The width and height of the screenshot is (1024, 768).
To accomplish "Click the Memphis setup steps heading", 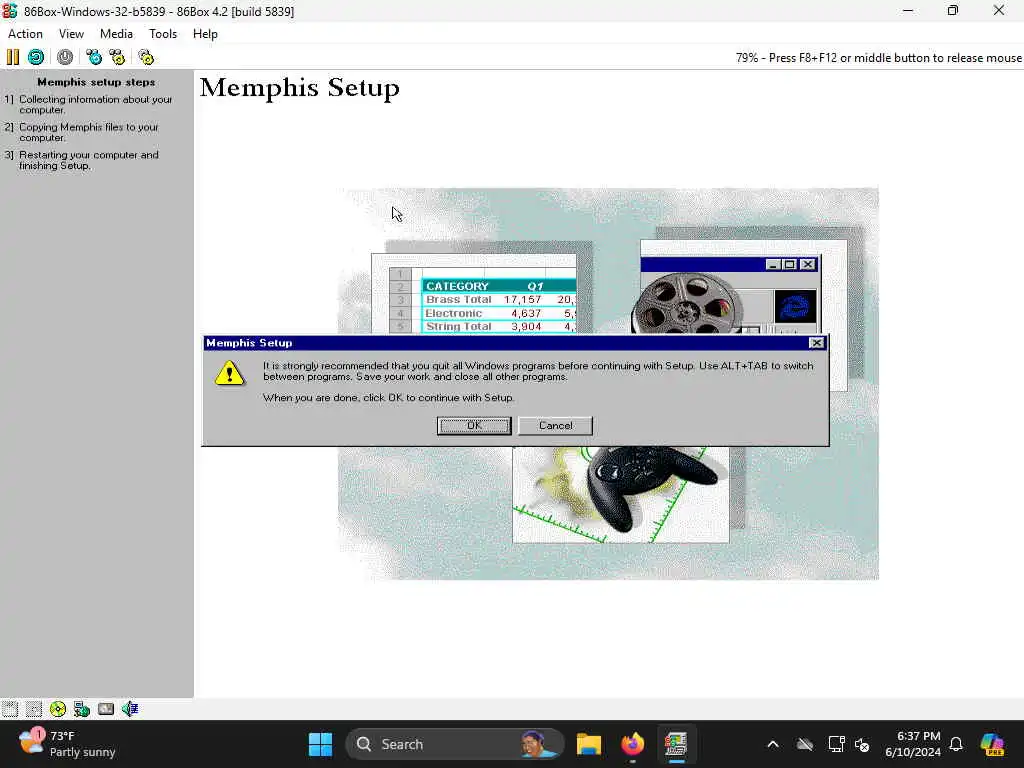I will point(96,82).
